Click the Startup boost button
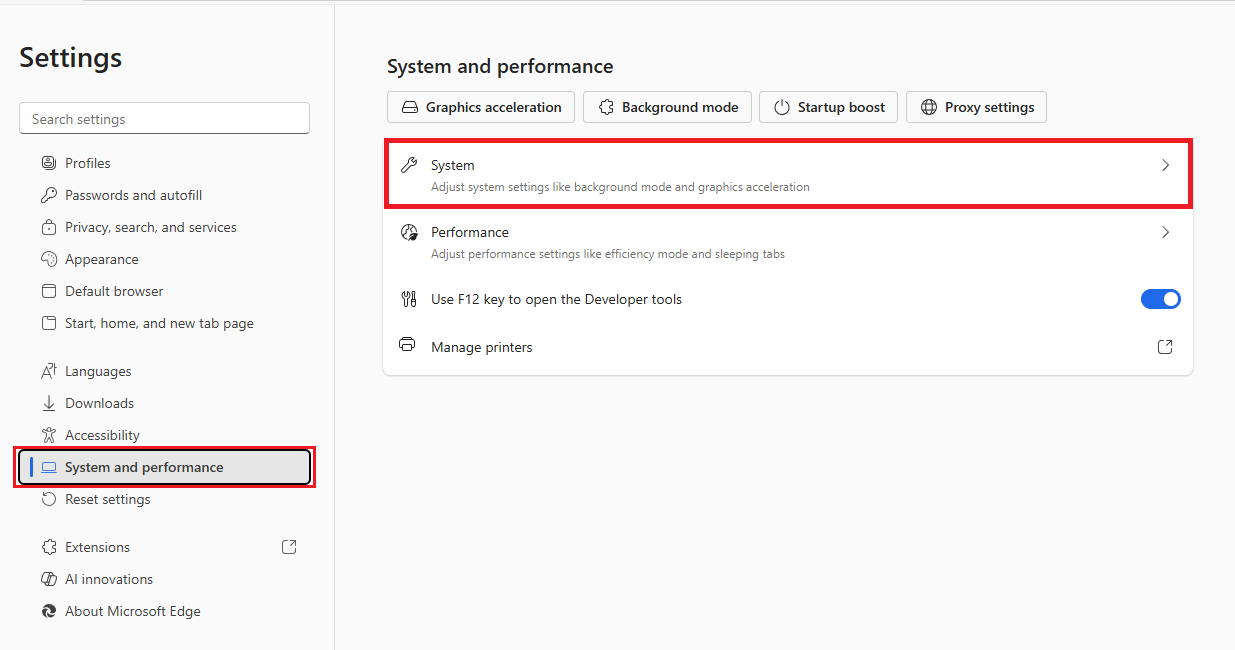1235x650 pixels. click(828, 107)
